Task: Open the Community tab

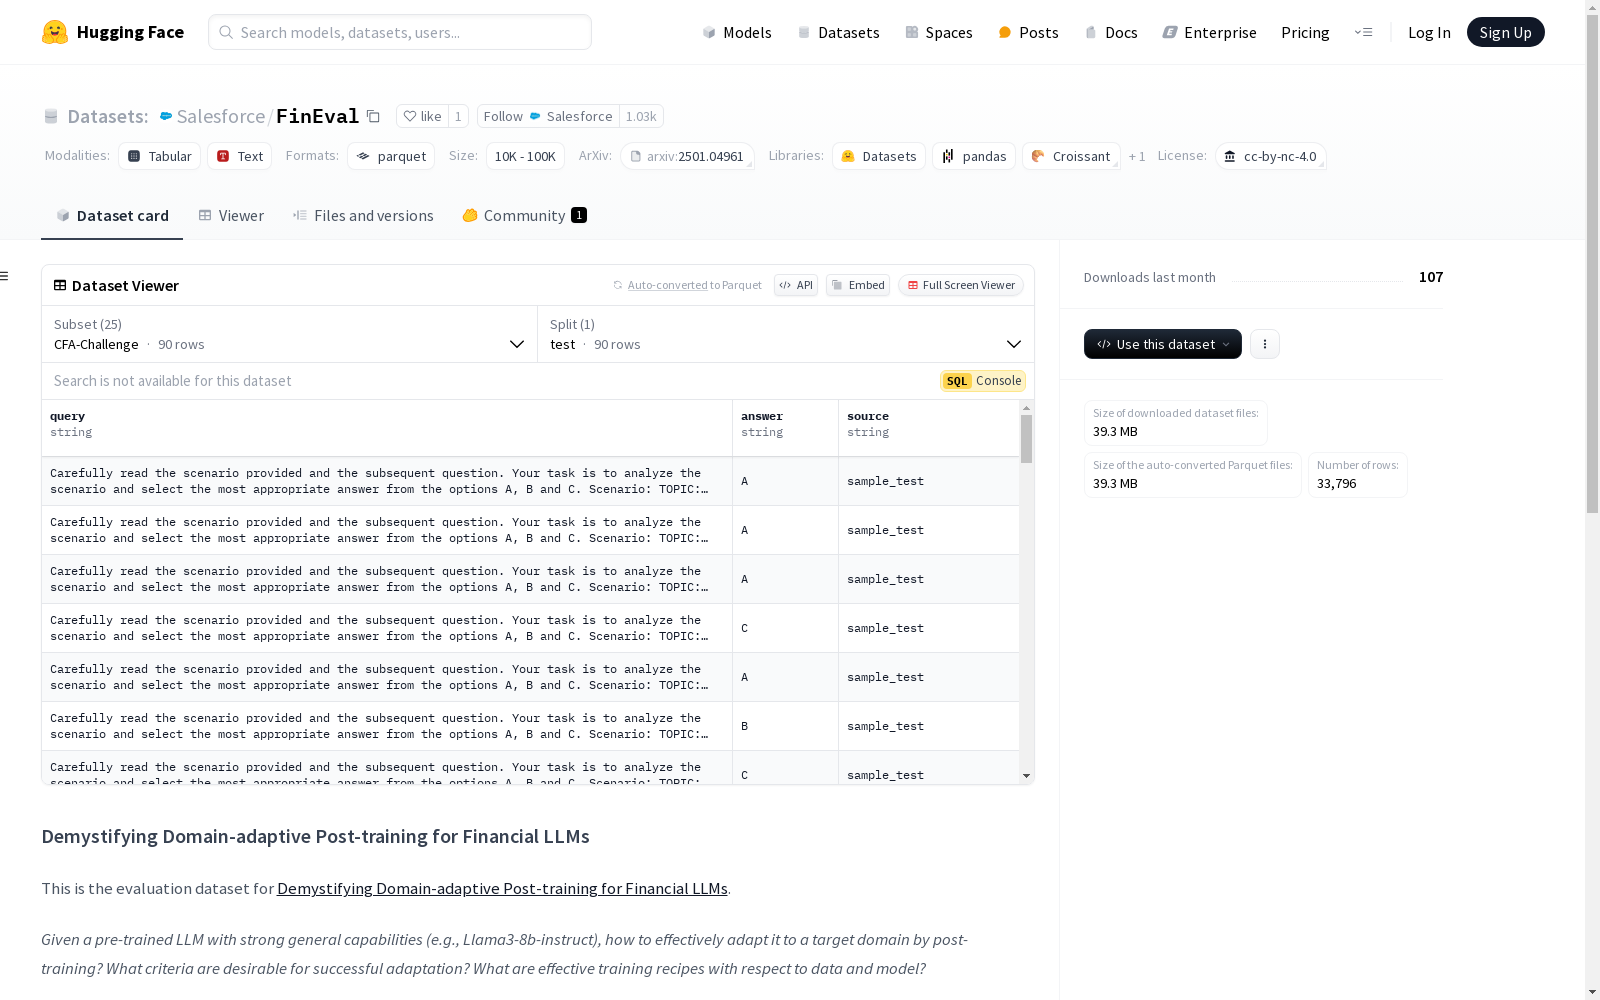Action: [x=524, y=216]
